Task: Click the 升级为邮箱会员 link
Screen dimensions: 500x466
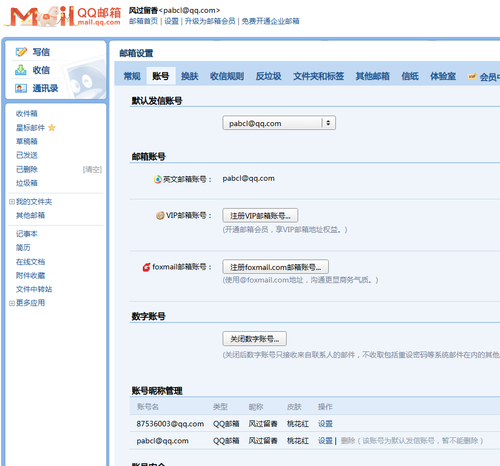Action: tap(210, 21)
